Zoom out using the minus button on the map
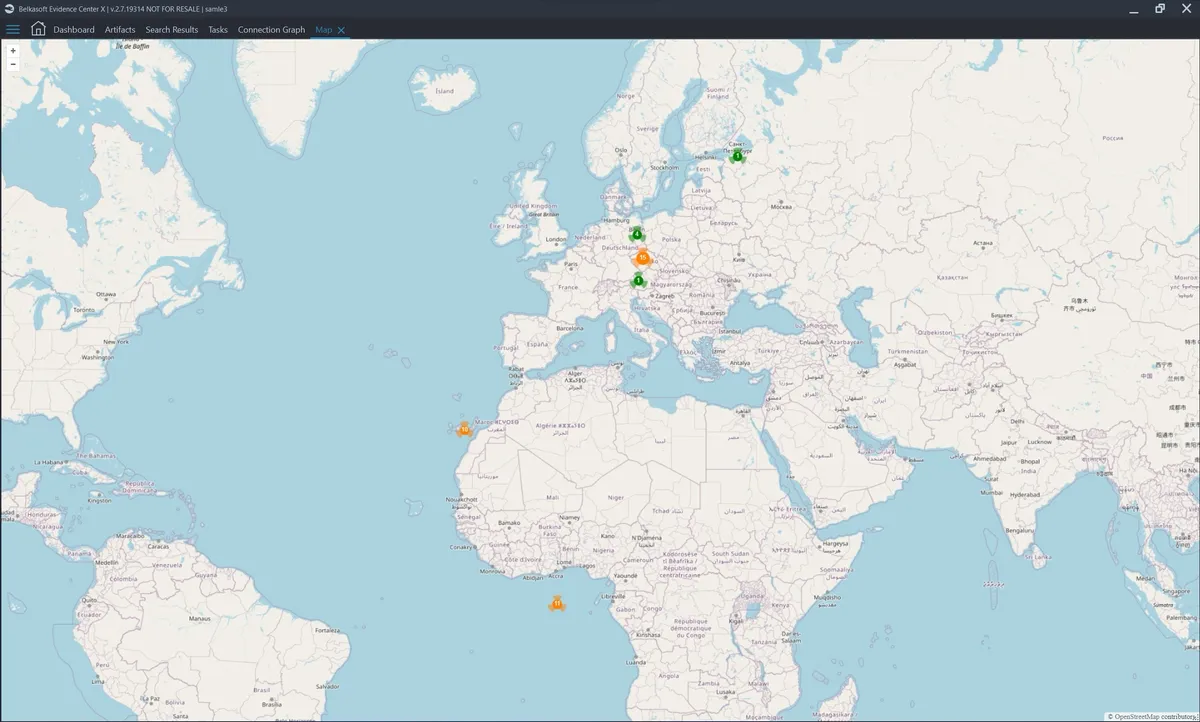Screen dimensions: 1200x722 tap(14, 64)
